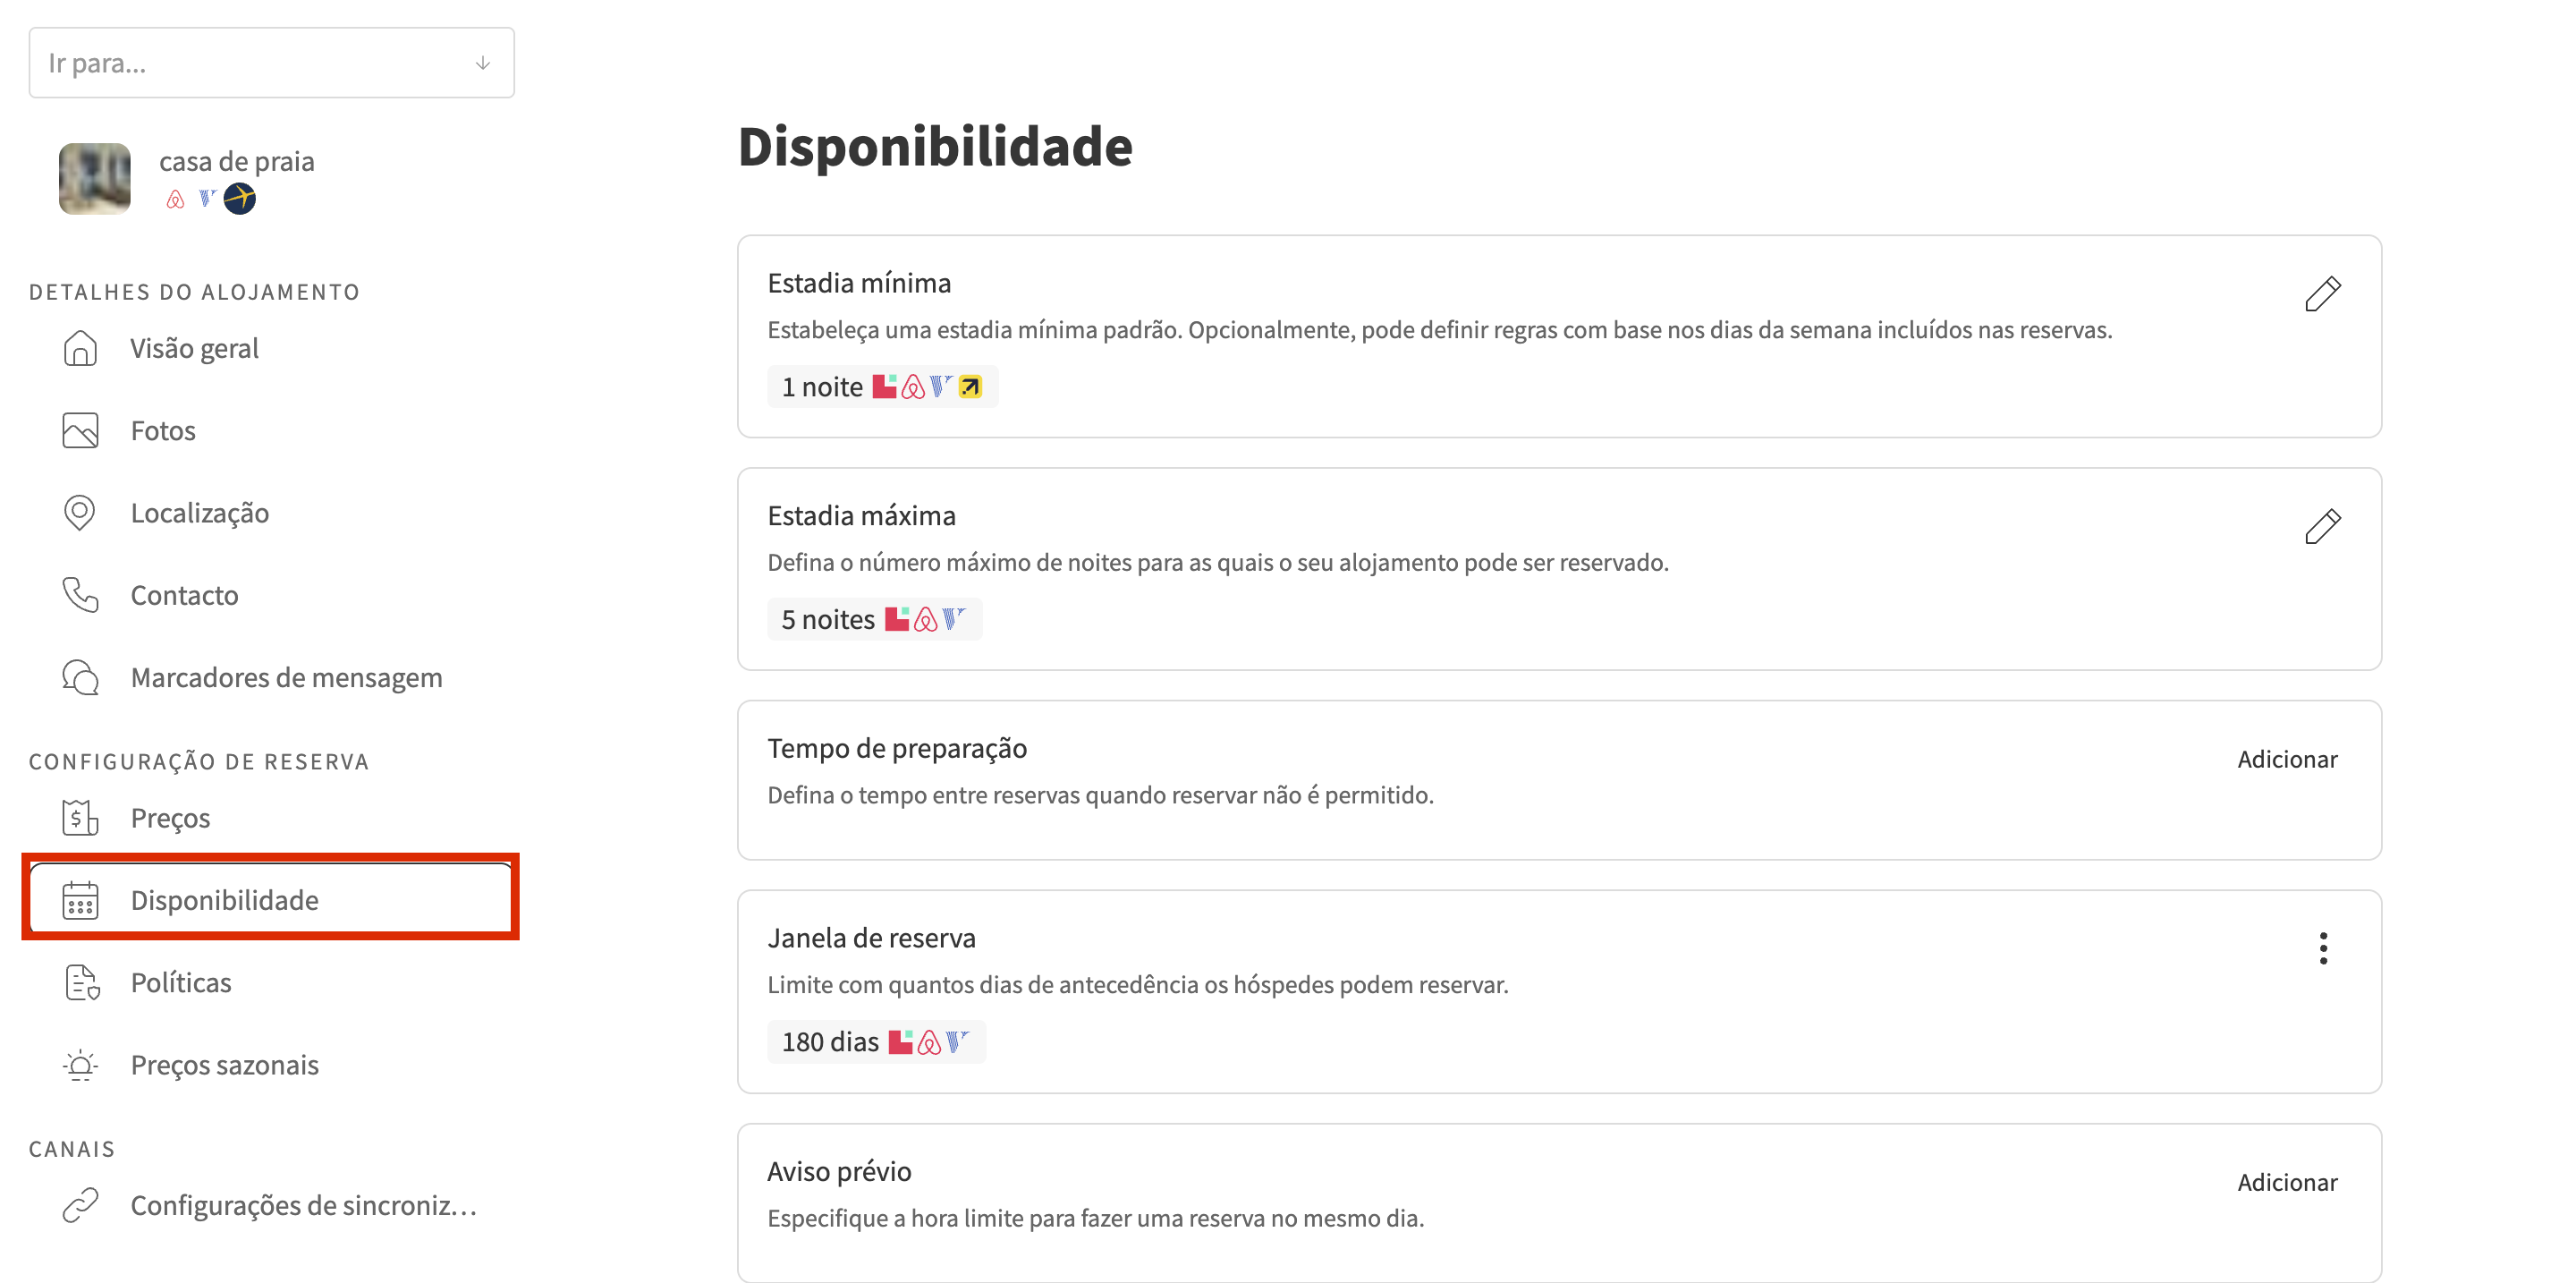Open the Preços menu item
This screenshot has width=2576, height=1283.
click(170, 818)
